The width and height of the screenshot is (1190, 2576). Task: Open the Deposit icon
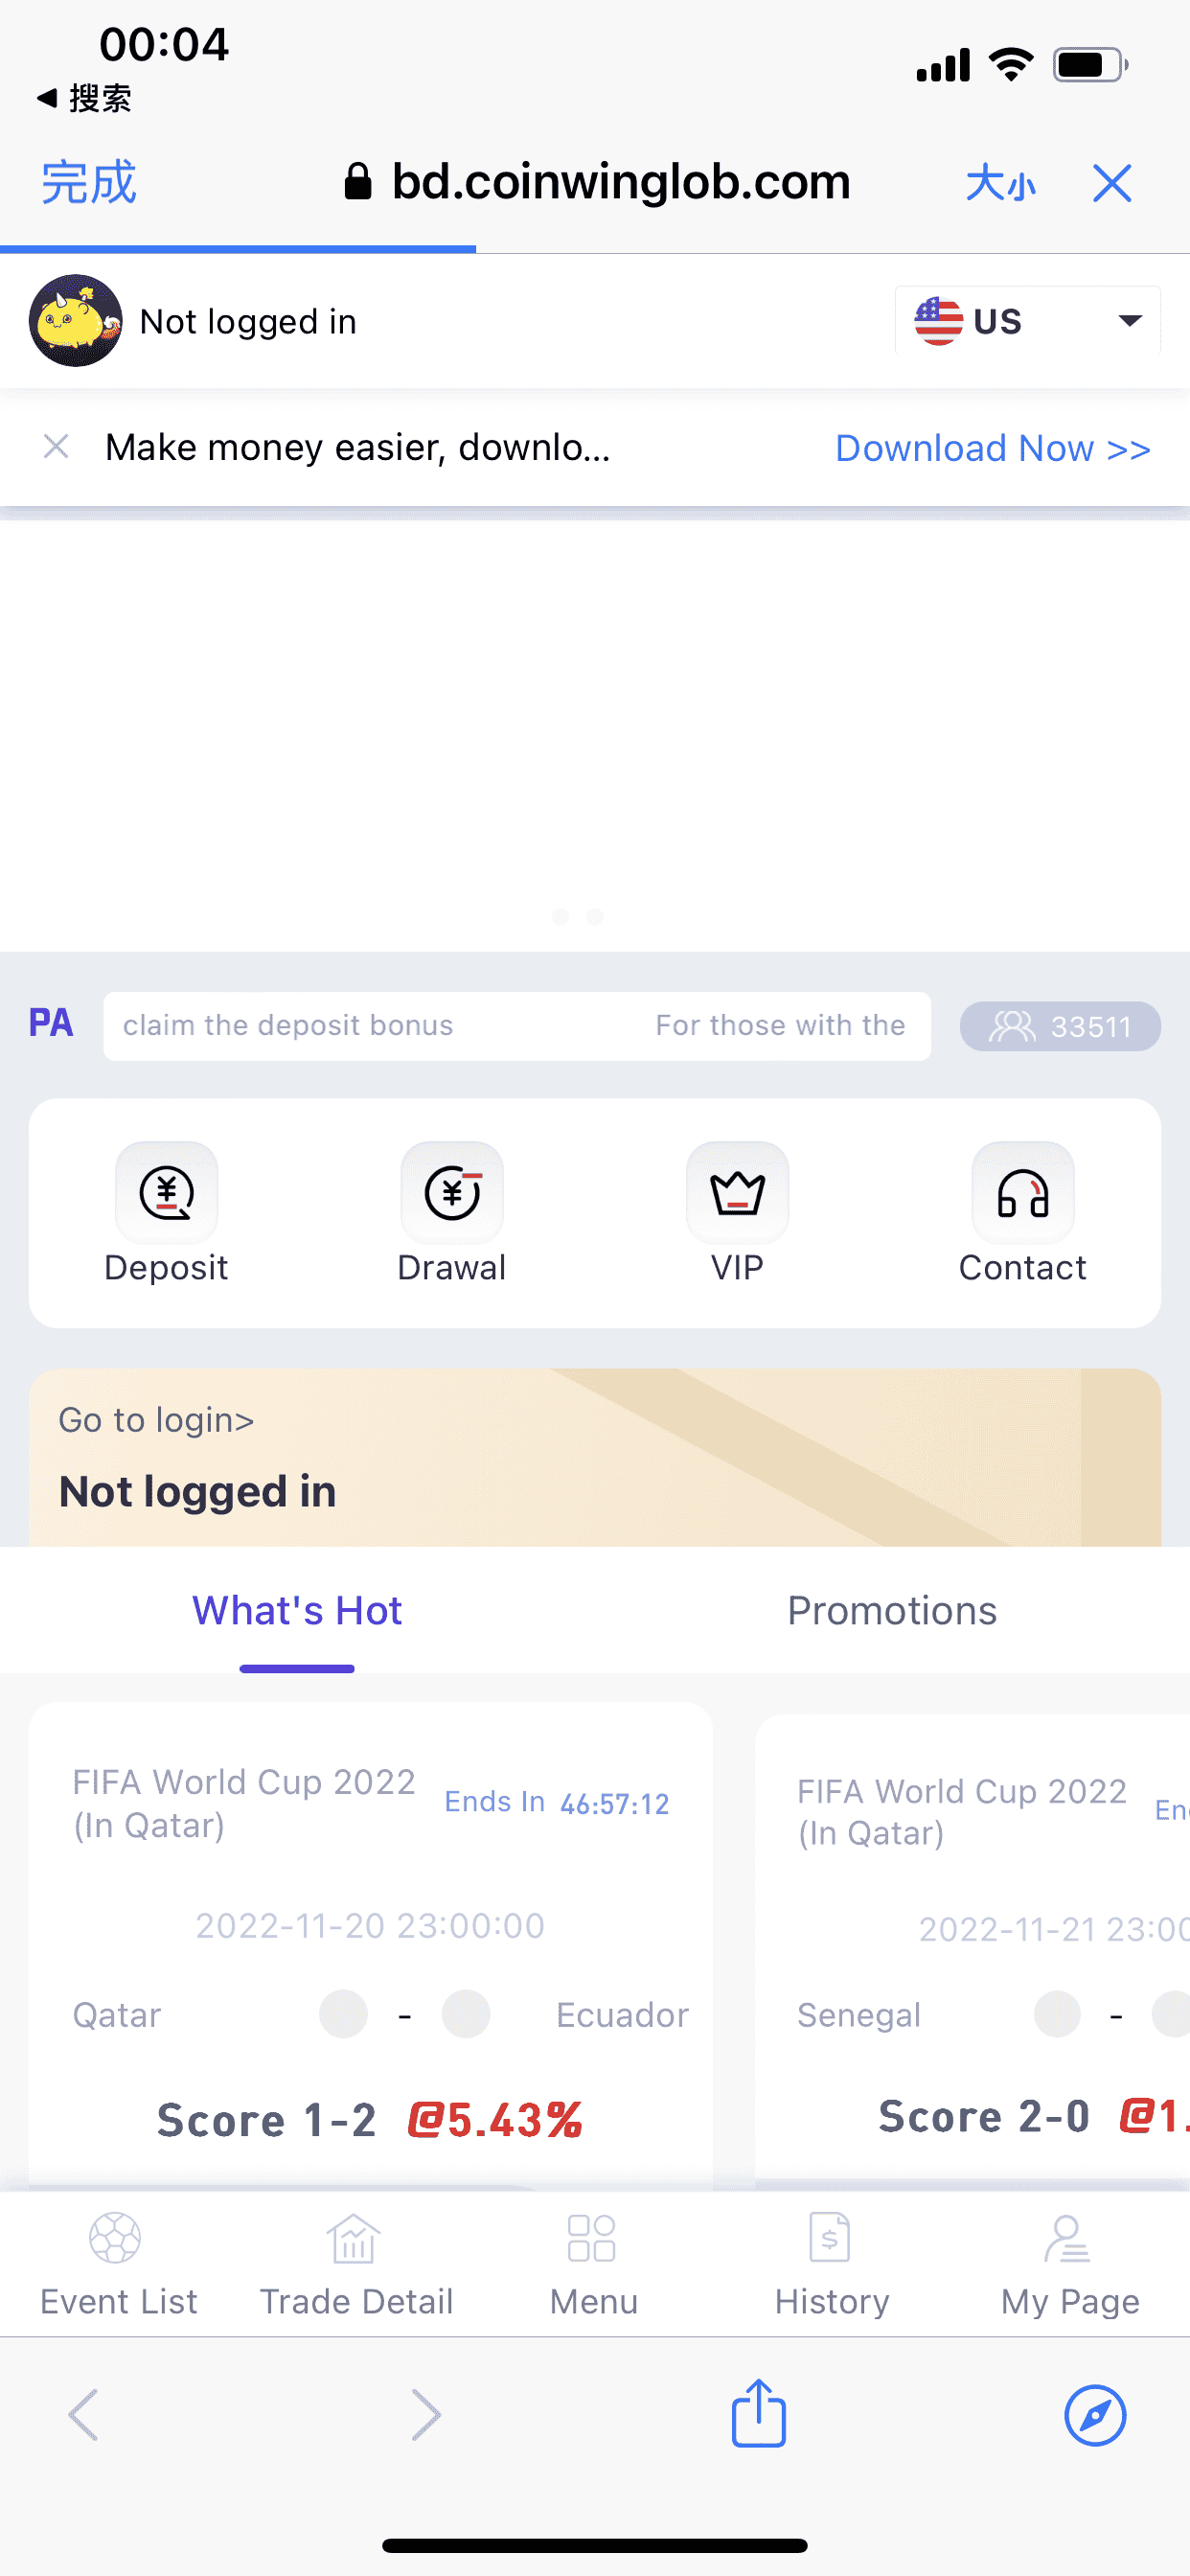pos(166,1192)
